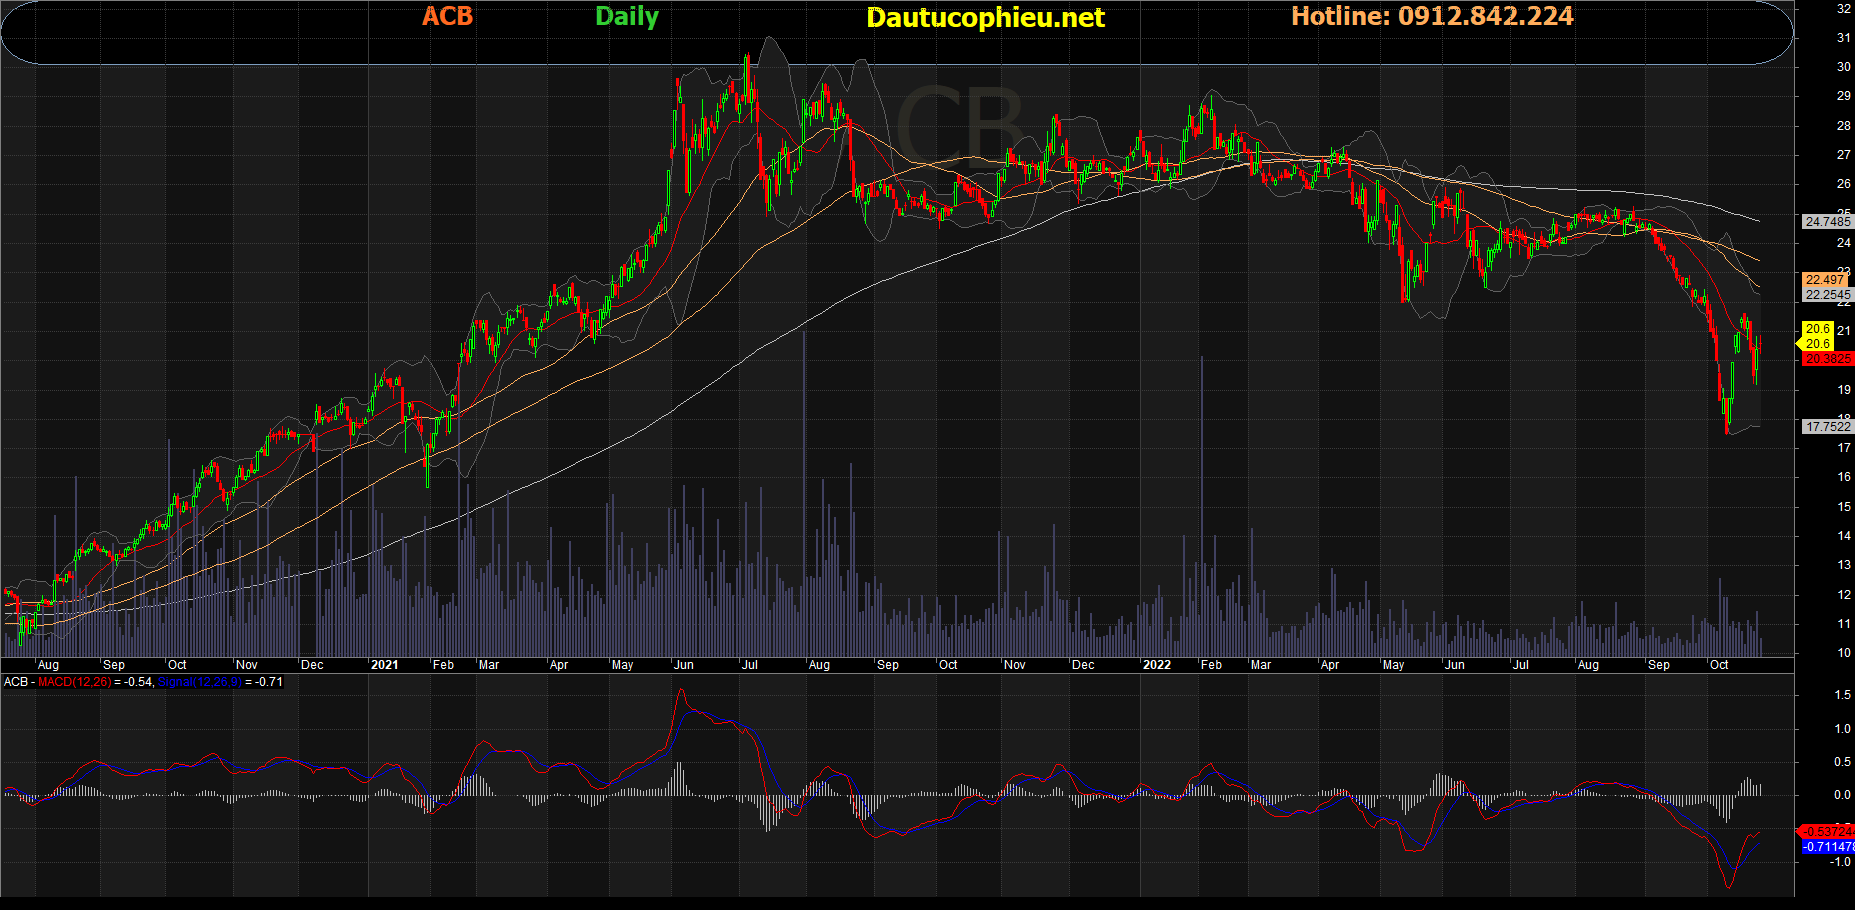The height and width of the screenshot is (910, 1855).
Task: Click the orange 22.497 price tag
Action: [x=1826, y=280]
